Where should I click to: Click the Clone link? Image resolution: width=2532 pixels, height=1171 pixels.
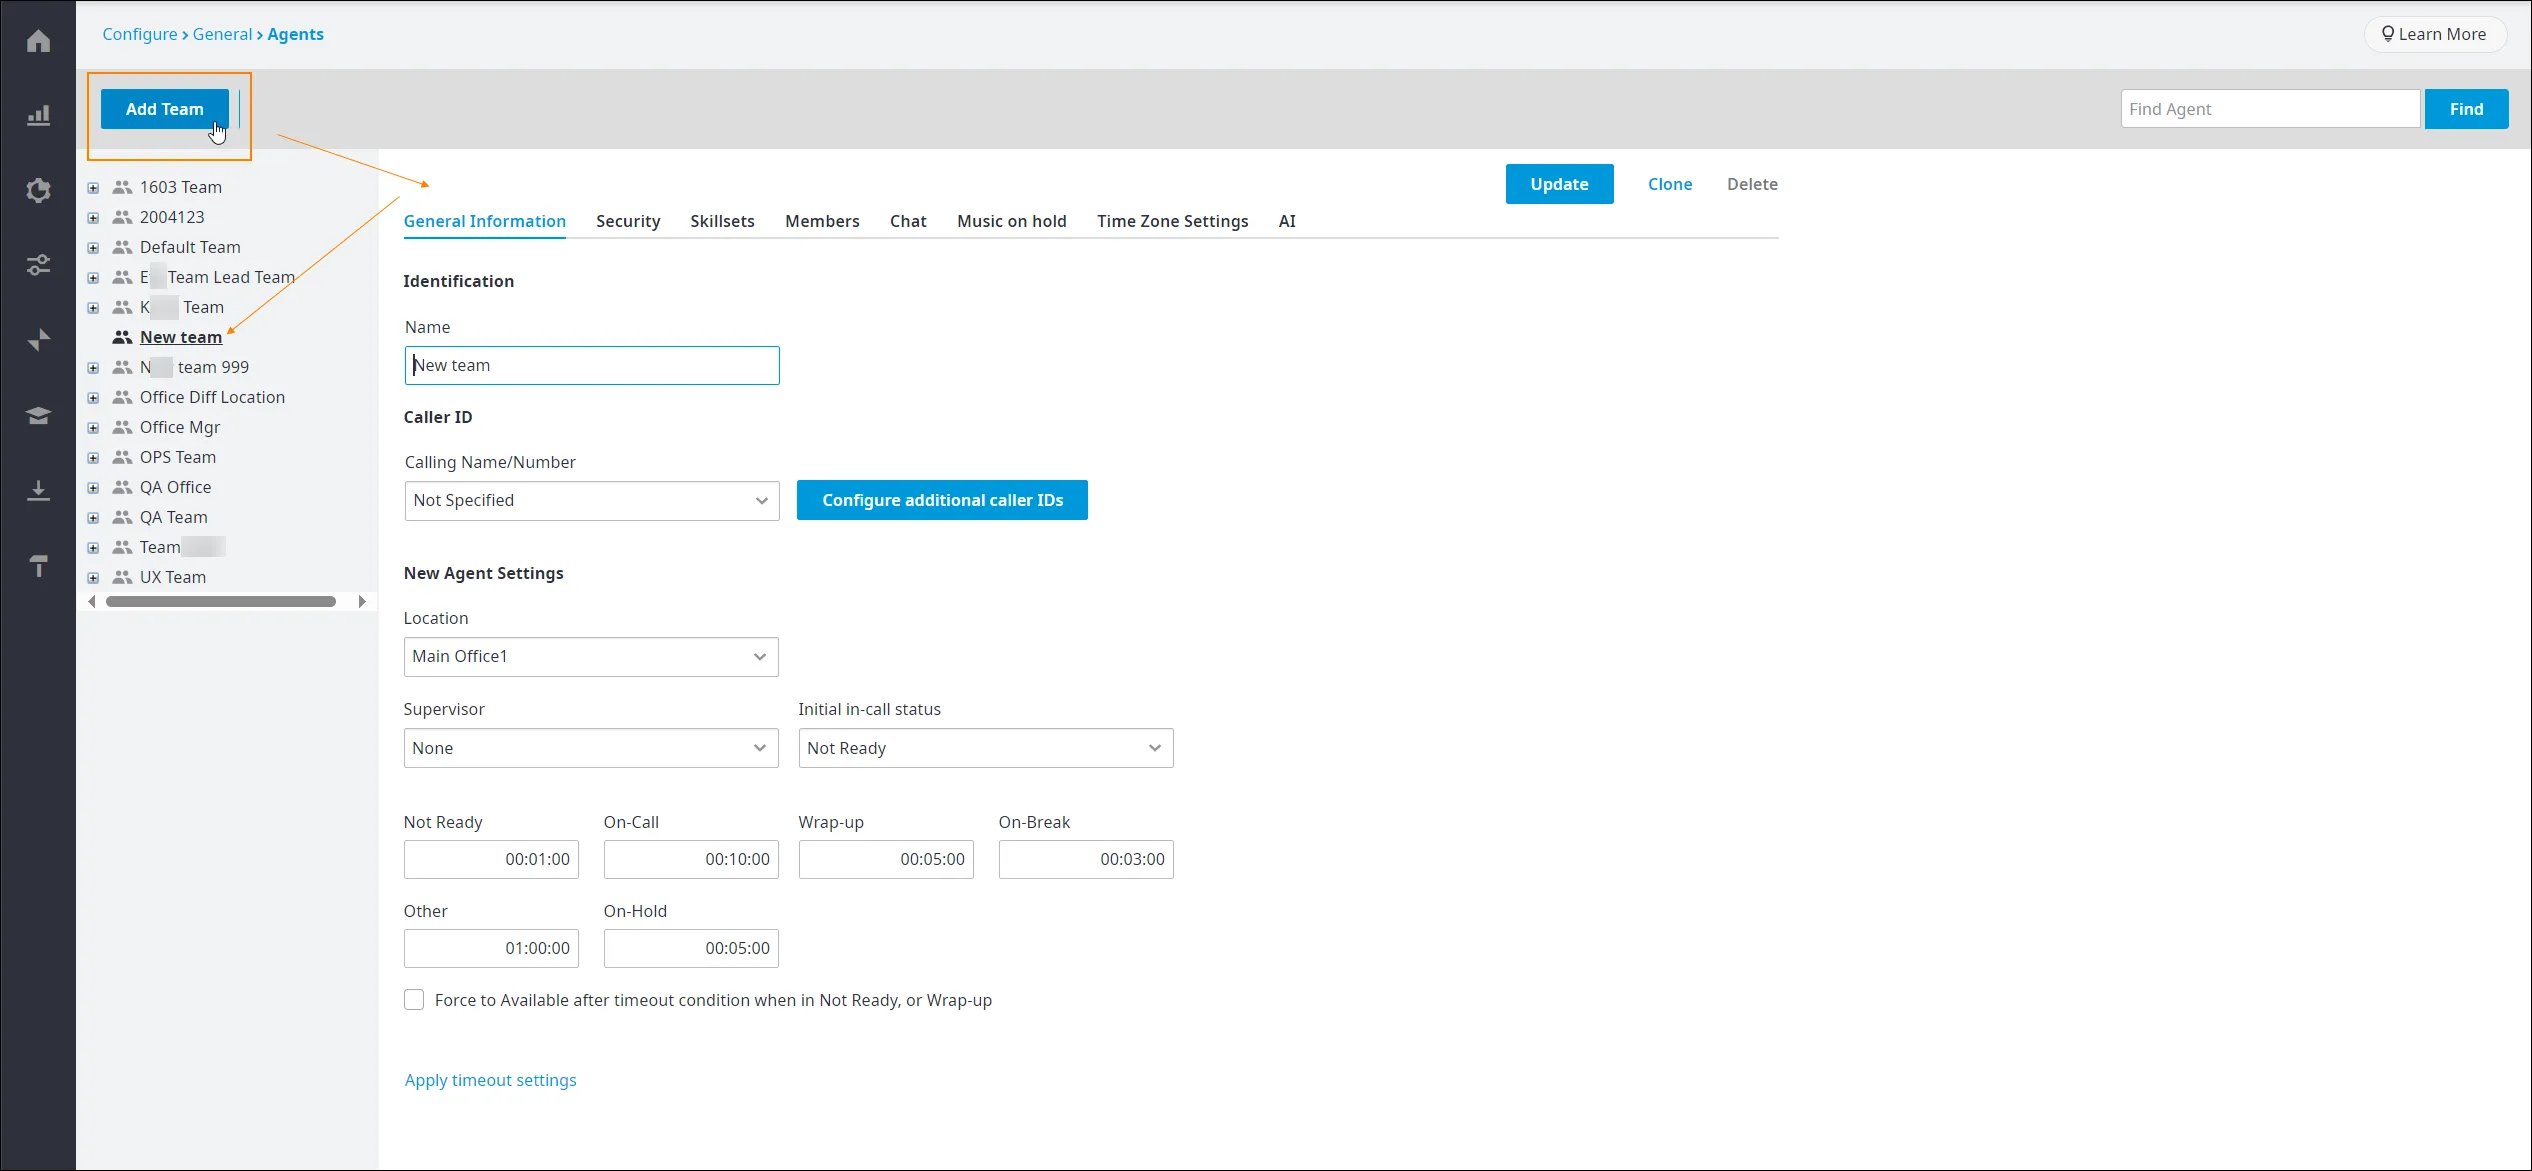1670,184
